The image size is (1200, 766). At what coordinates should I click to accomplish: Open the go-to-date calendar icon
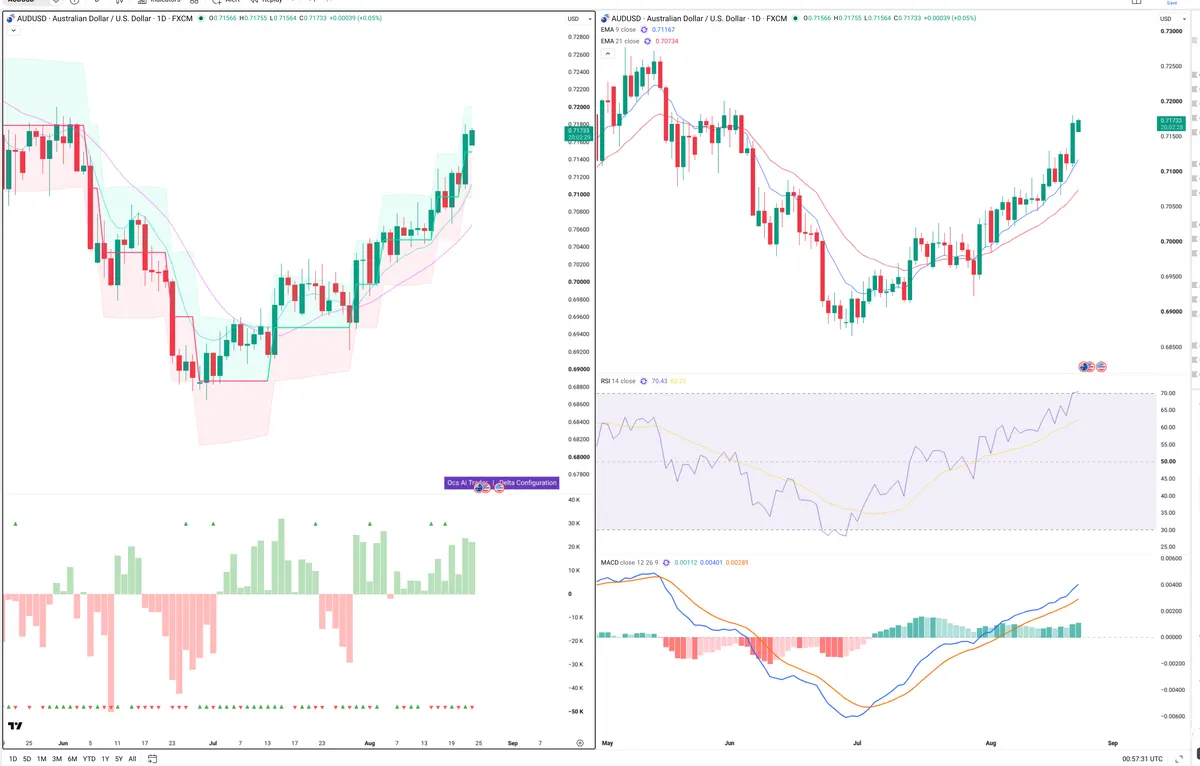pyautogui.click(x=152, y=759)
